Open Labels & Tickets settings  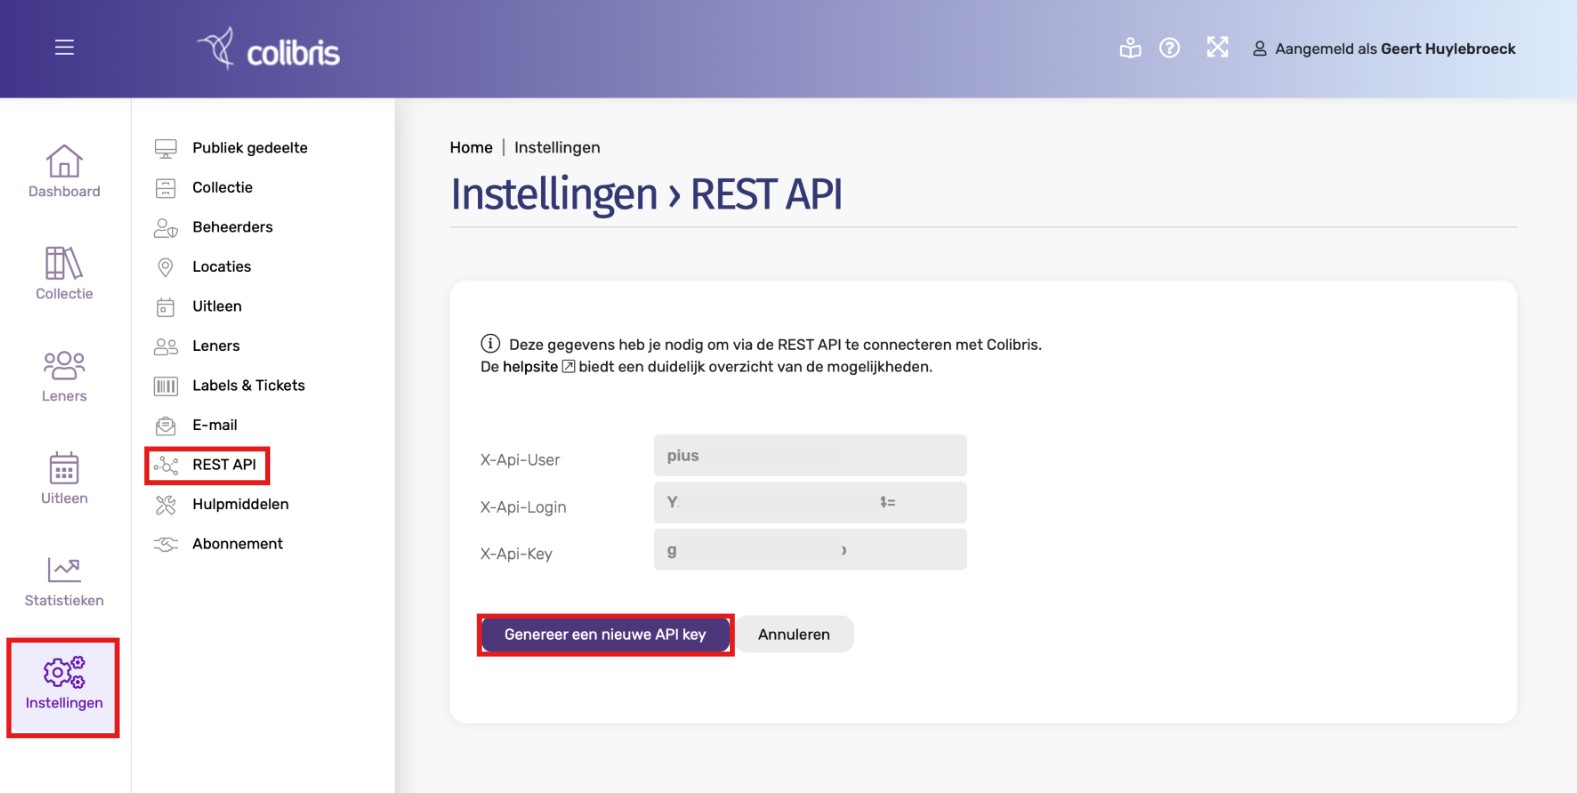[249, 385]
